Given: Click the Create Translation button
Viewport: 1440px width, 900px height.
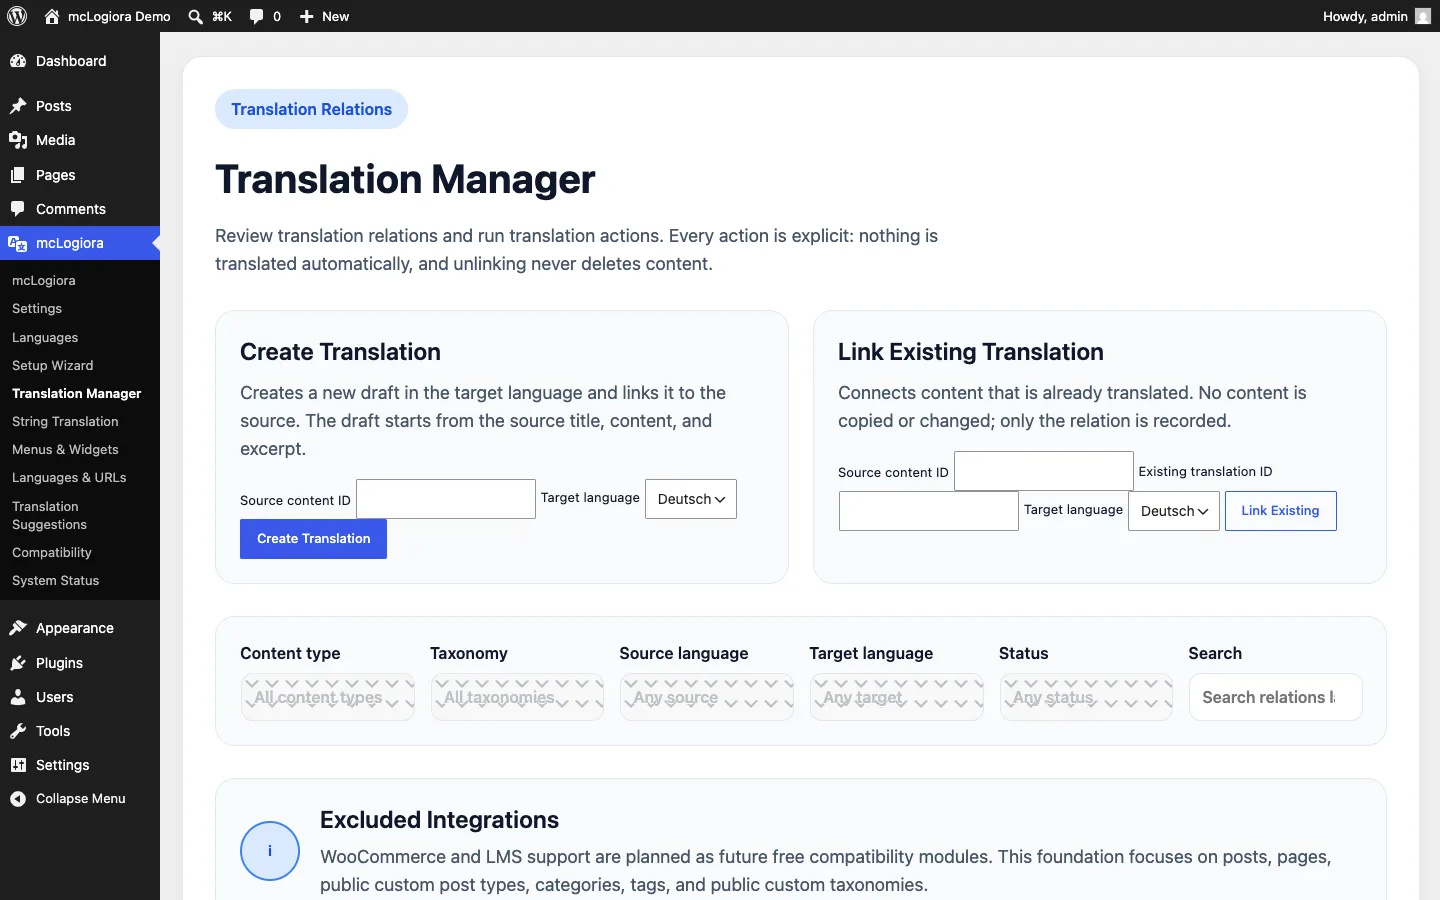Looking at the screenshot, I should coord(313,539).
